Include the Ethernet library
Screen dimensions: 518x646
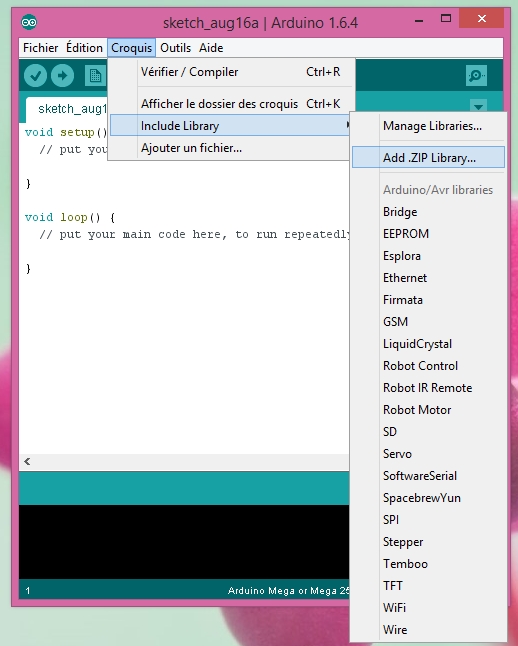point(428,278)
